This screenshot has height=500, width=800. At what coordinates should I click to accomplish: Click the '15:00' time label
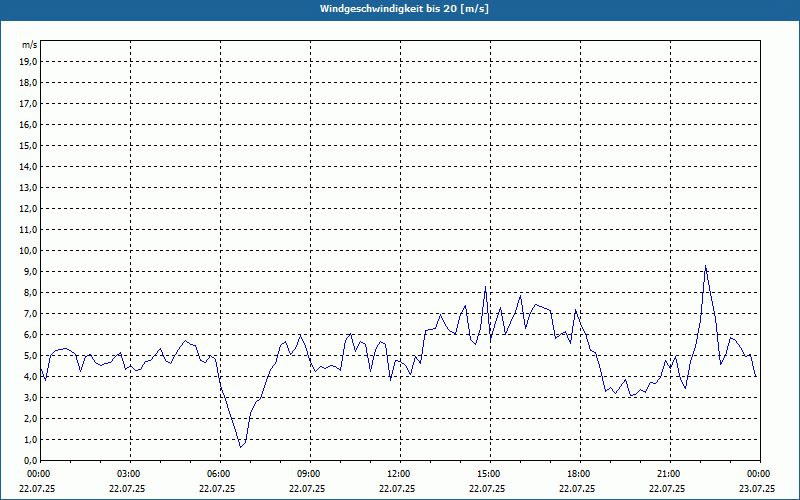[x=490, y=474]
